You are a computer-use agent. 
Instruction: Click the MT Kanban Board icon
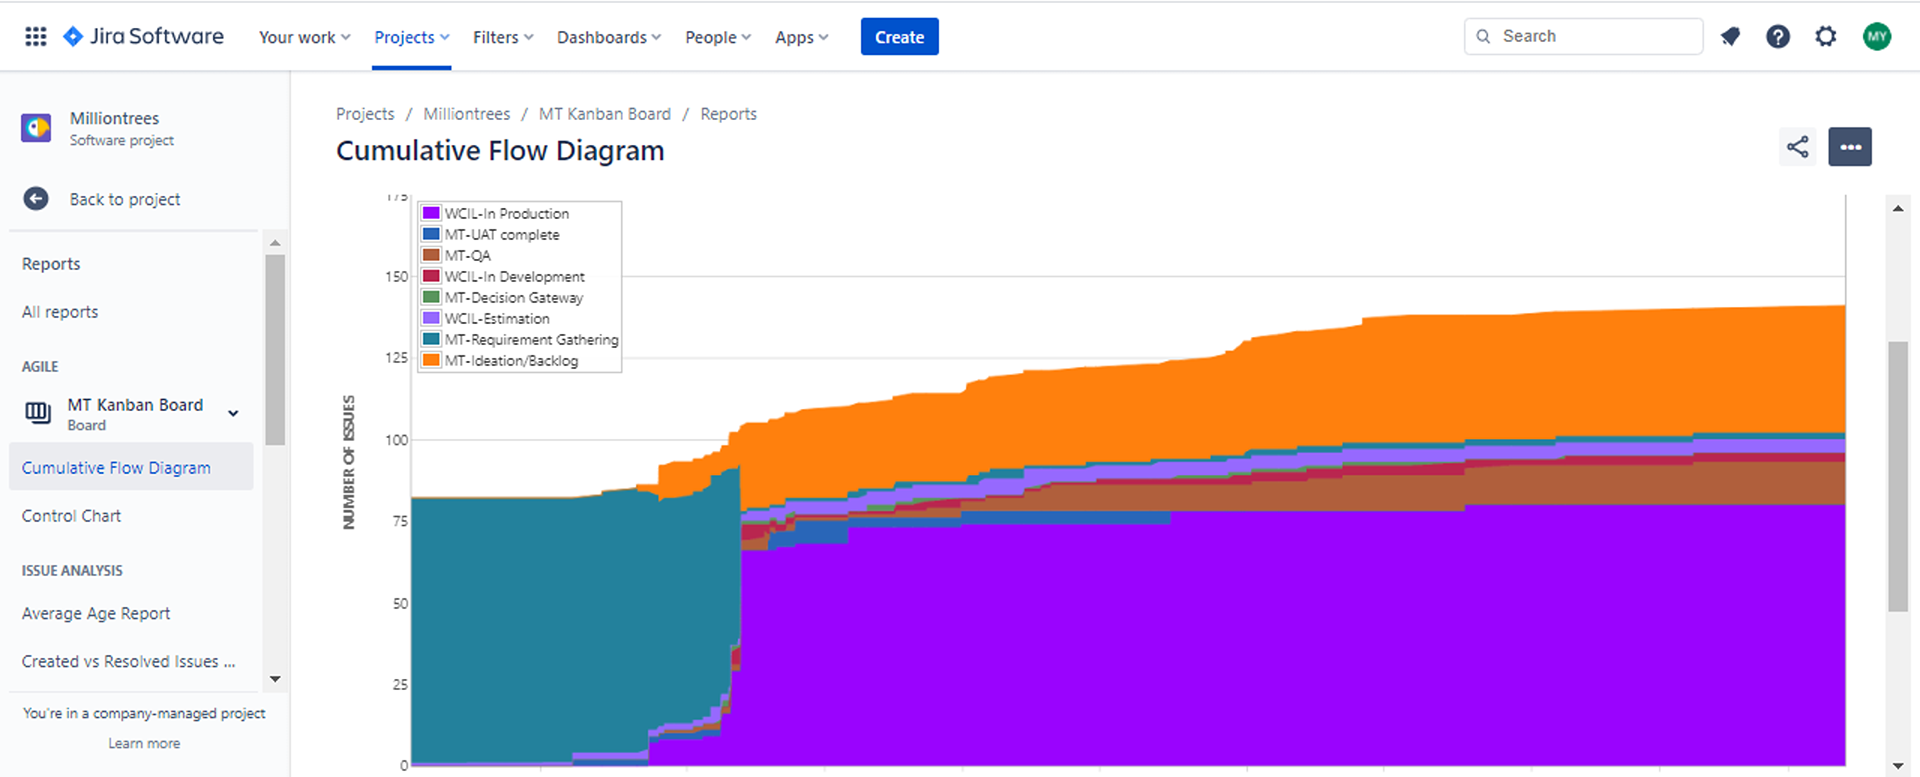click(38, 413)
